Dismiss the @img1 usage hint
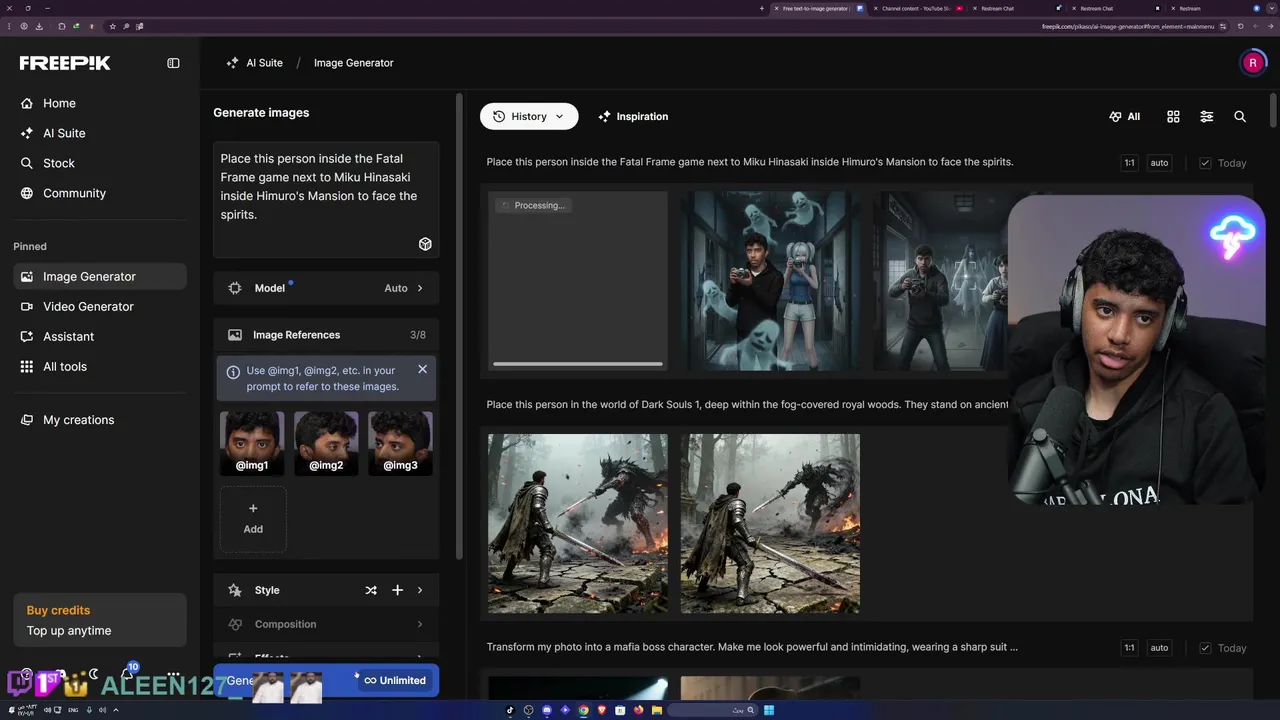This screenshot has height=720, width=1280. coord(422,369)
